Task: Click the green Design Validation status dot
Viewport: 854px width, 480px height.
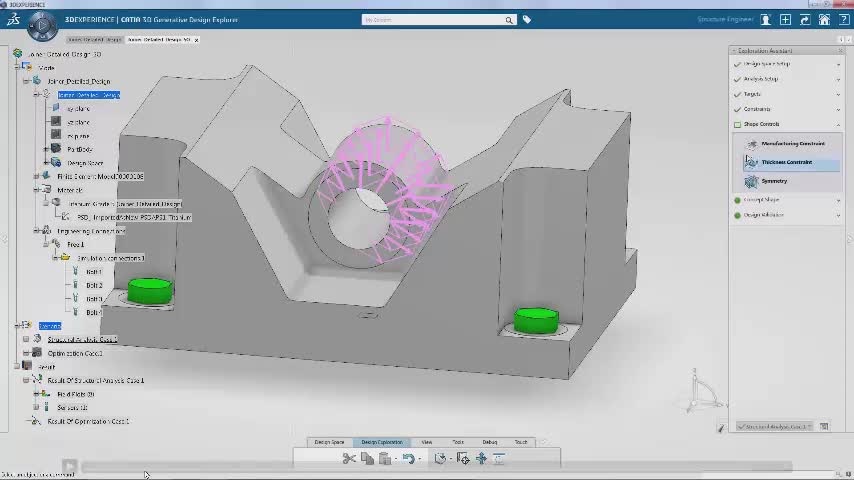Action: 737,215
